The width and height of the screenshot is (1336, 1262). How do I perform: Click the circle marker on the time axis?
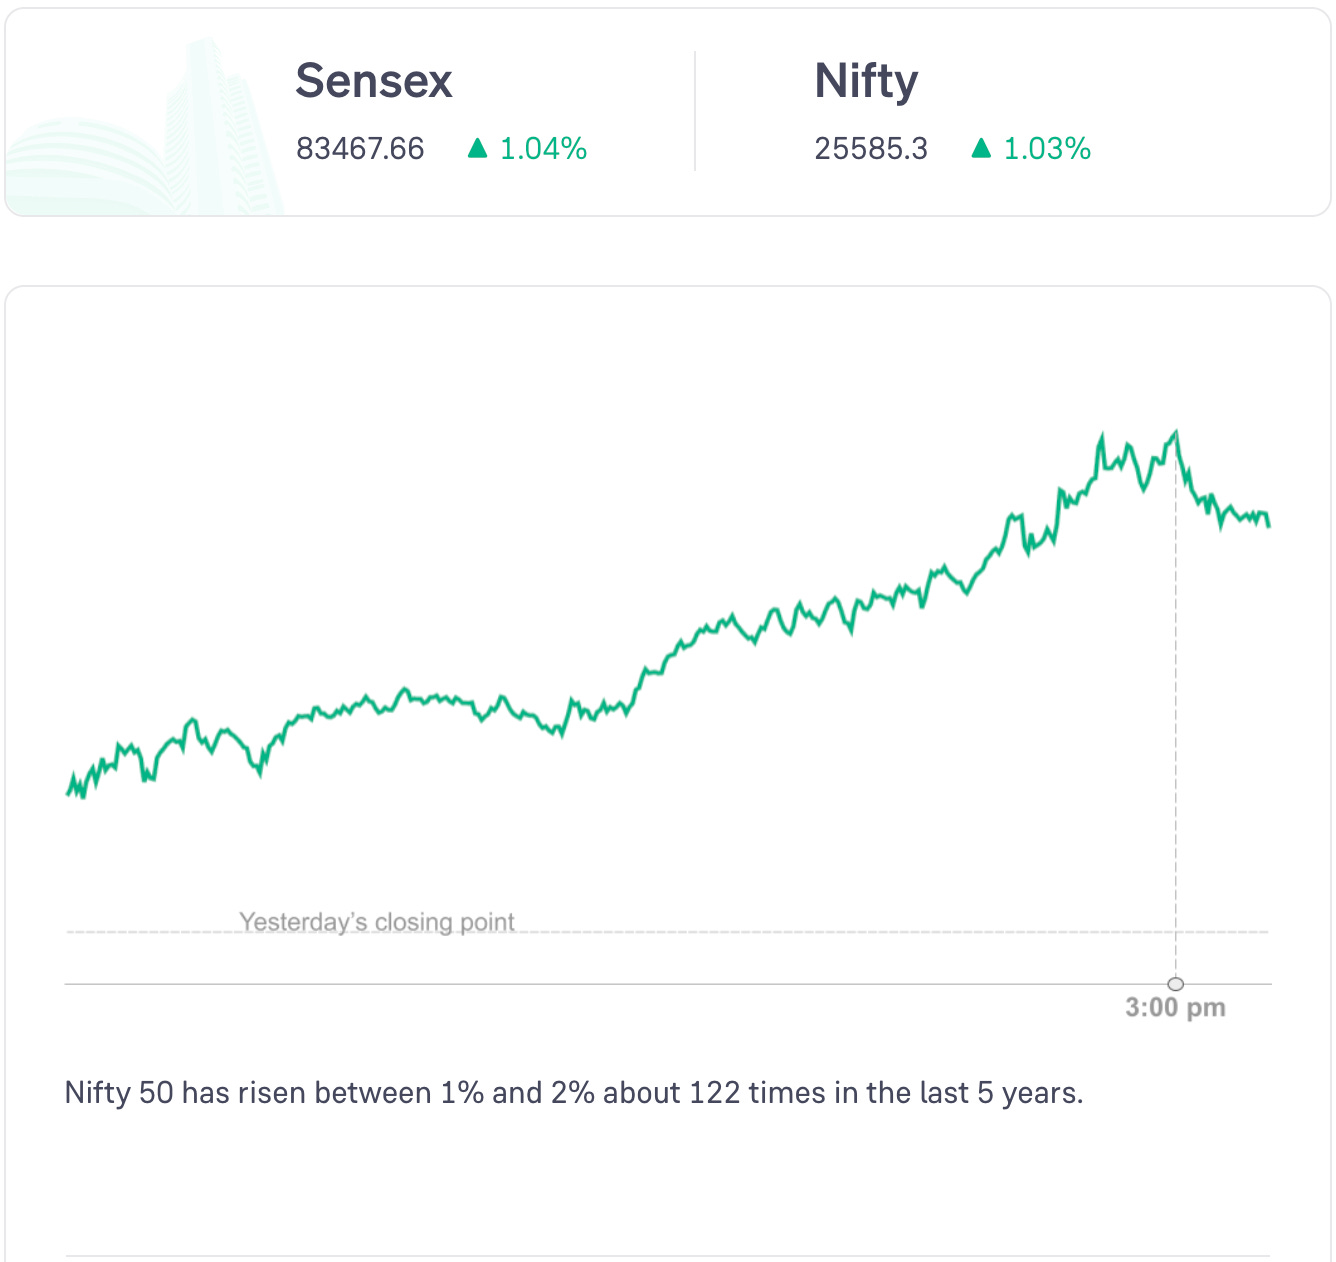point(1176,984)
